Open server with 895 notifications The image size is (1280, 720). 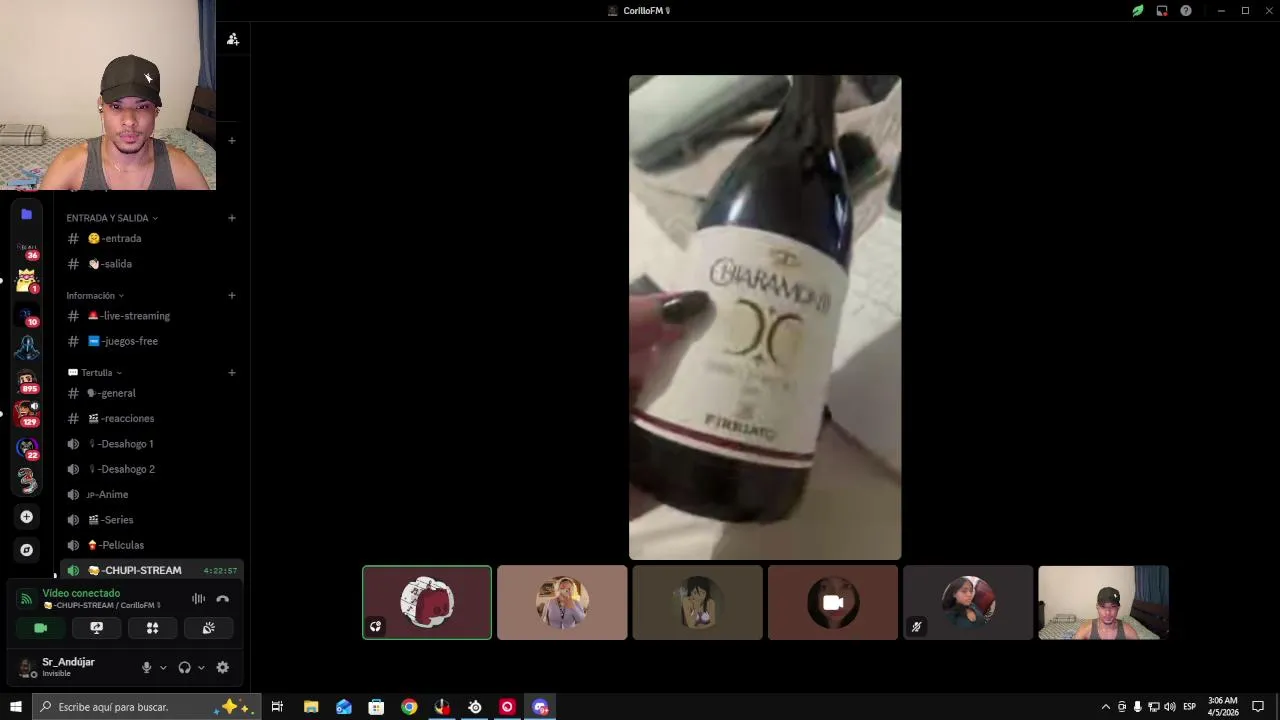(27, 382)
